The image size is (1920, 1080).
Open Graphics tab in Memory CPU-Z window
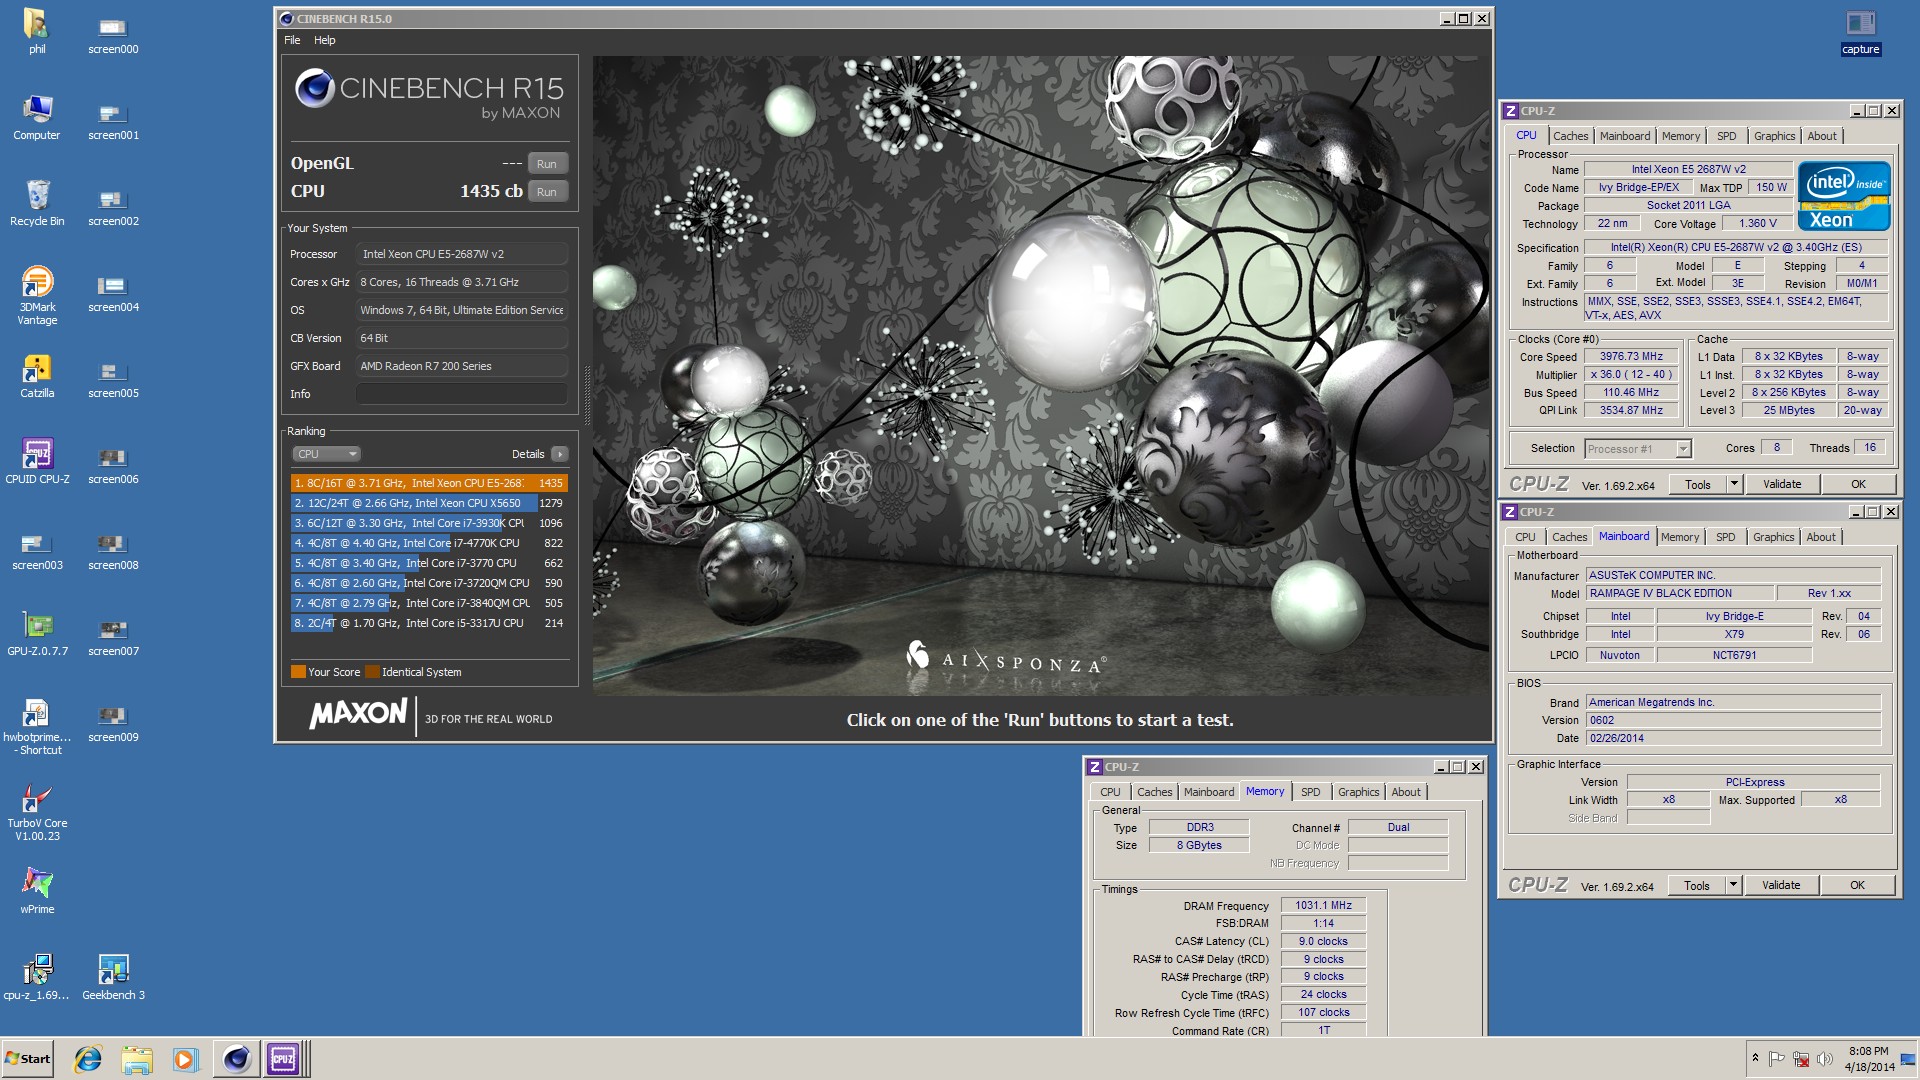tap(1358, 792)
